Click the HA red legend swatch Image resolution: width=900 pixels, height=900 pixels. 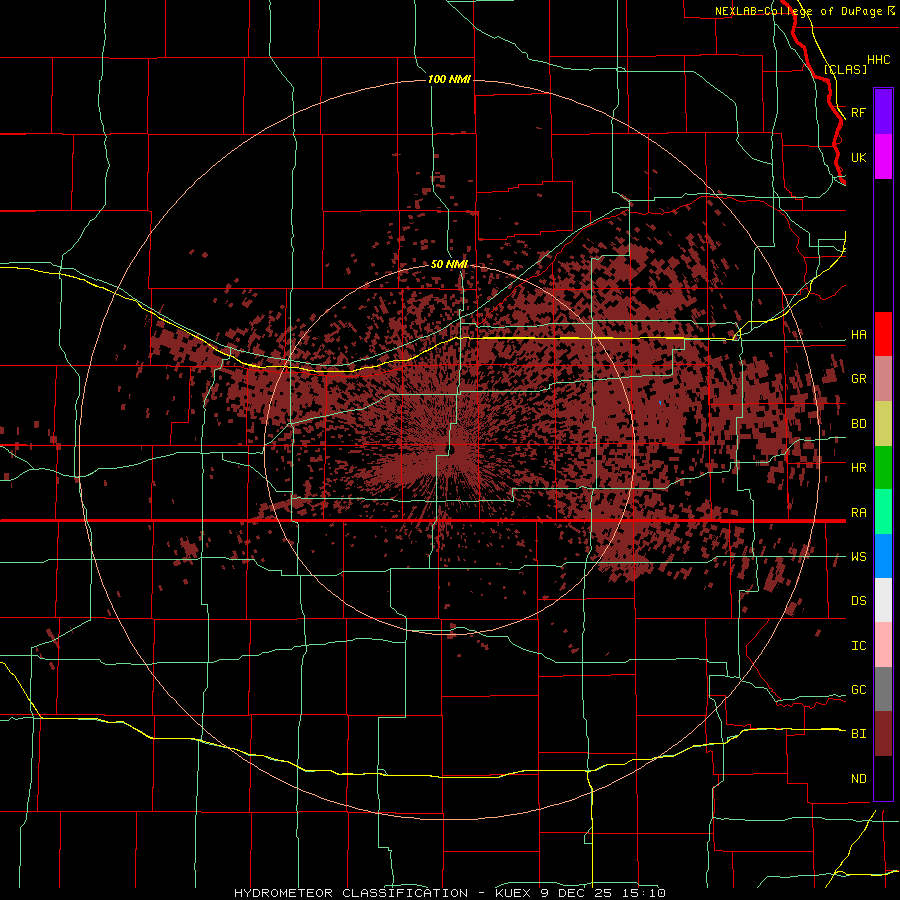tap(883, 334)
